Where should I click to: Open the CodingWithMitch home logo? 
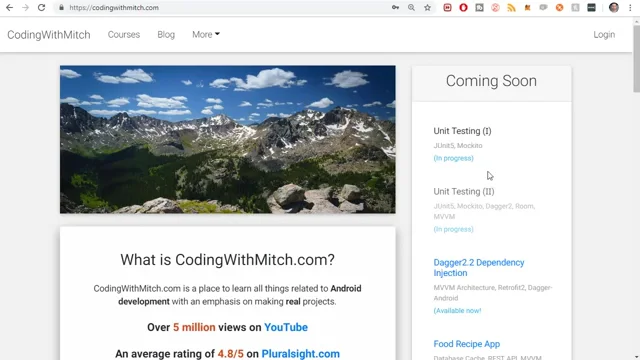click(x=49, y=35)
